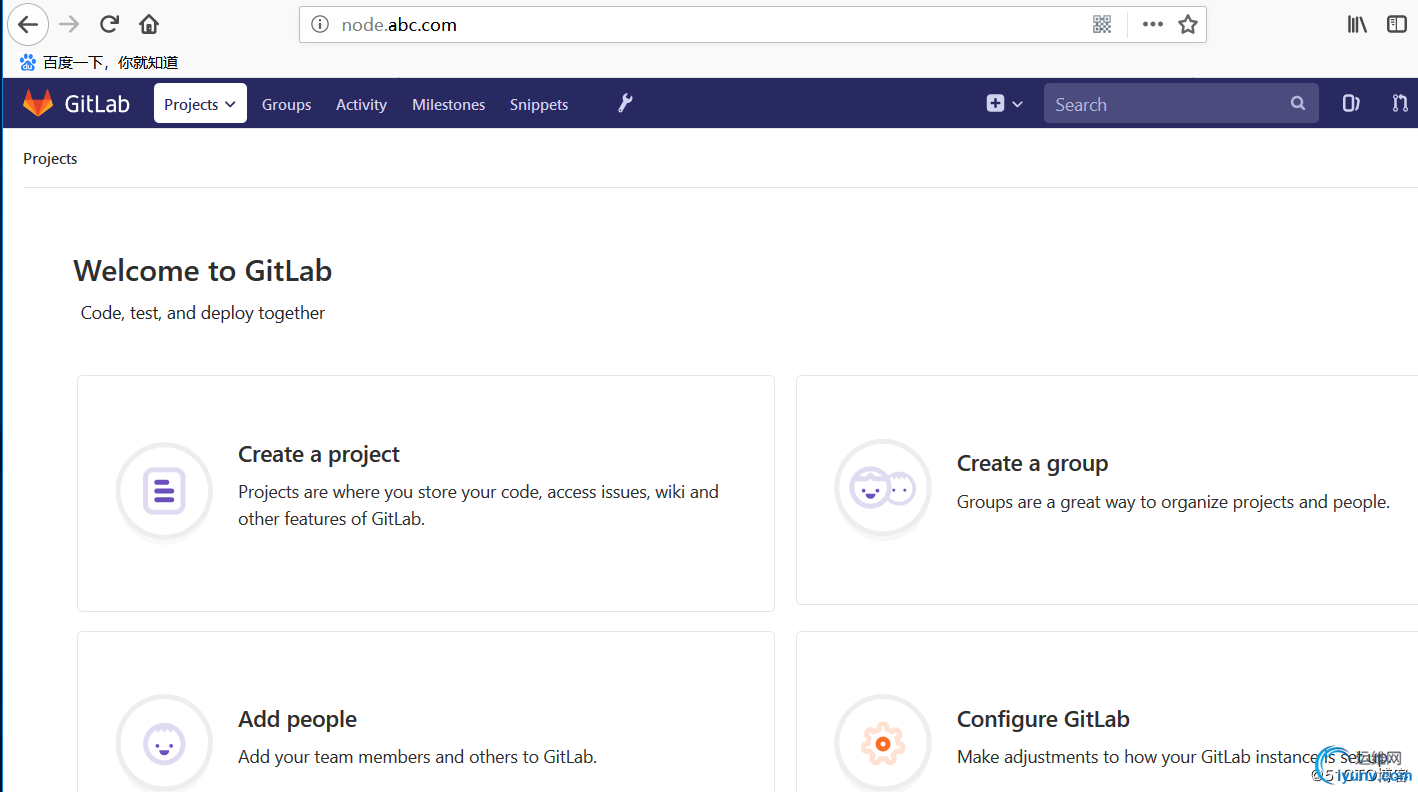
Task: Open Groups in the top navigation
Action: click(287, 104)
